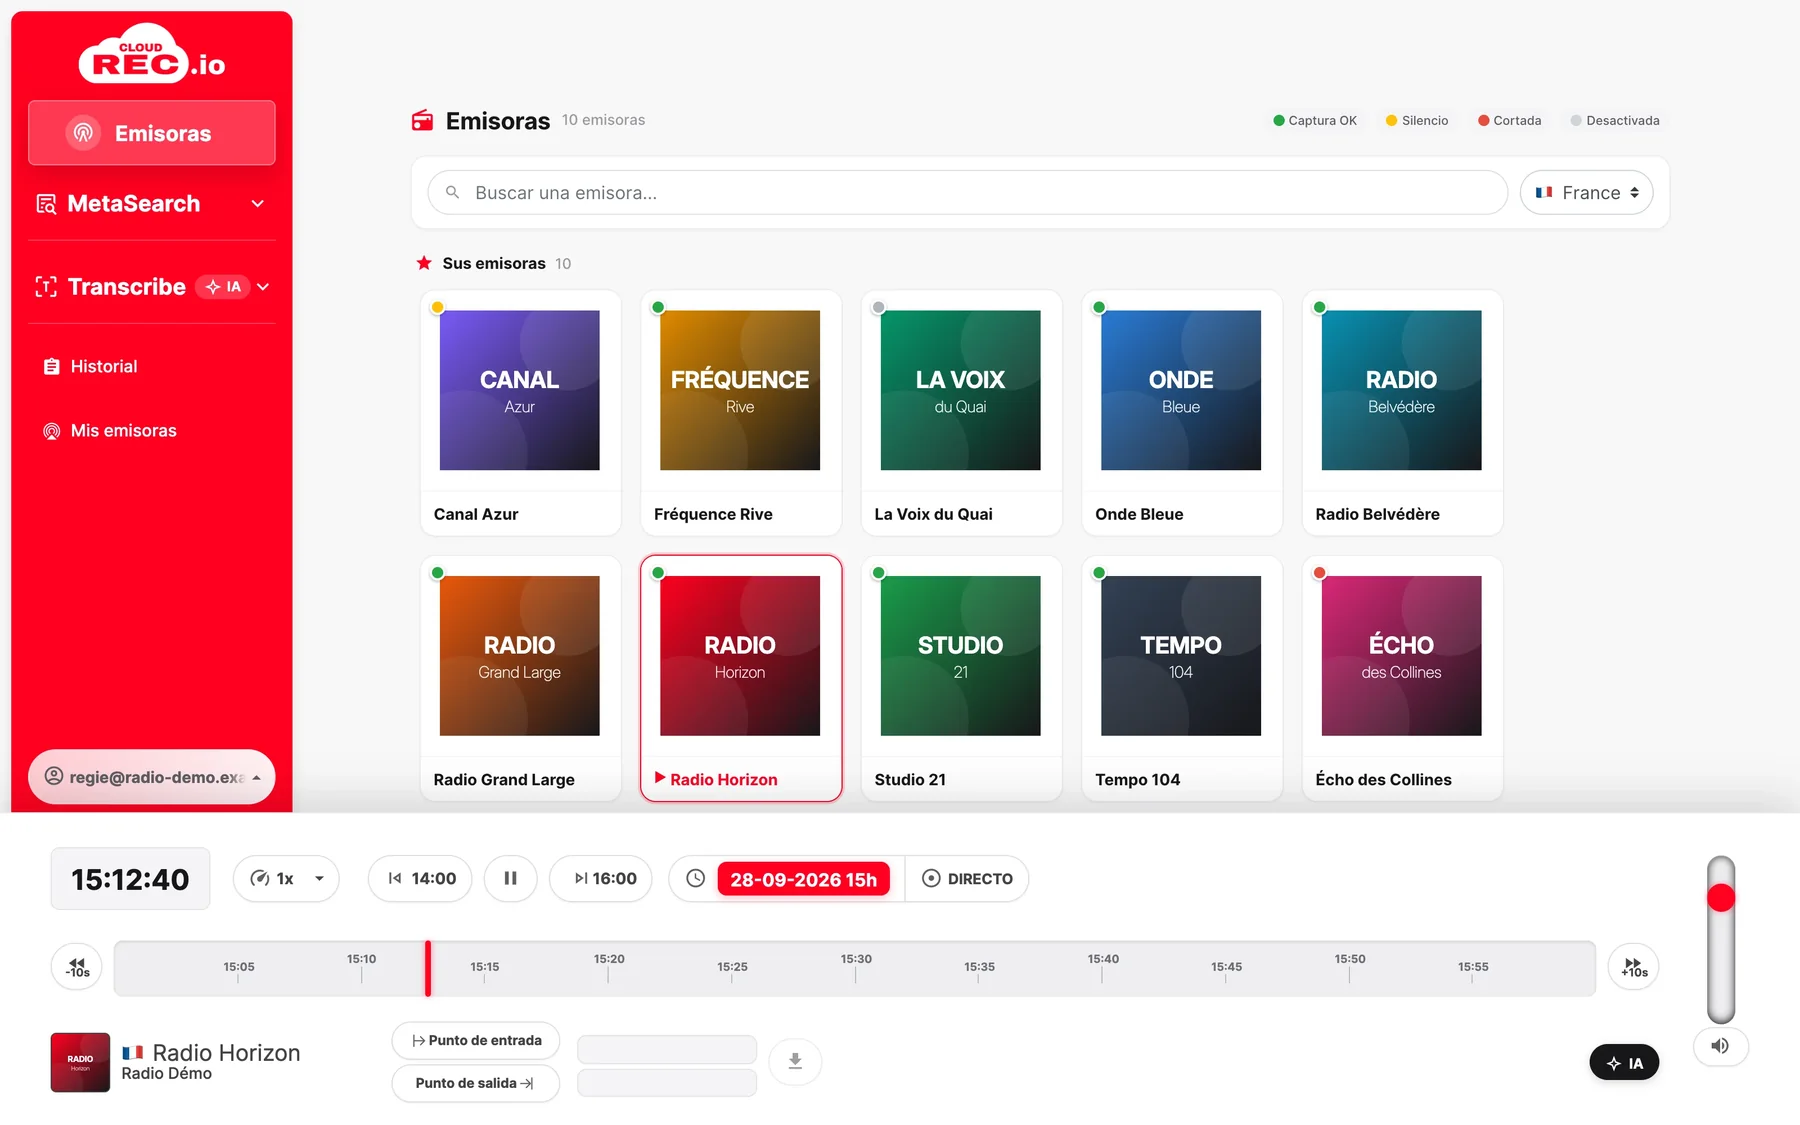
Task: Select the Tempo 104 station card
Action: [x=1181, y=678]
